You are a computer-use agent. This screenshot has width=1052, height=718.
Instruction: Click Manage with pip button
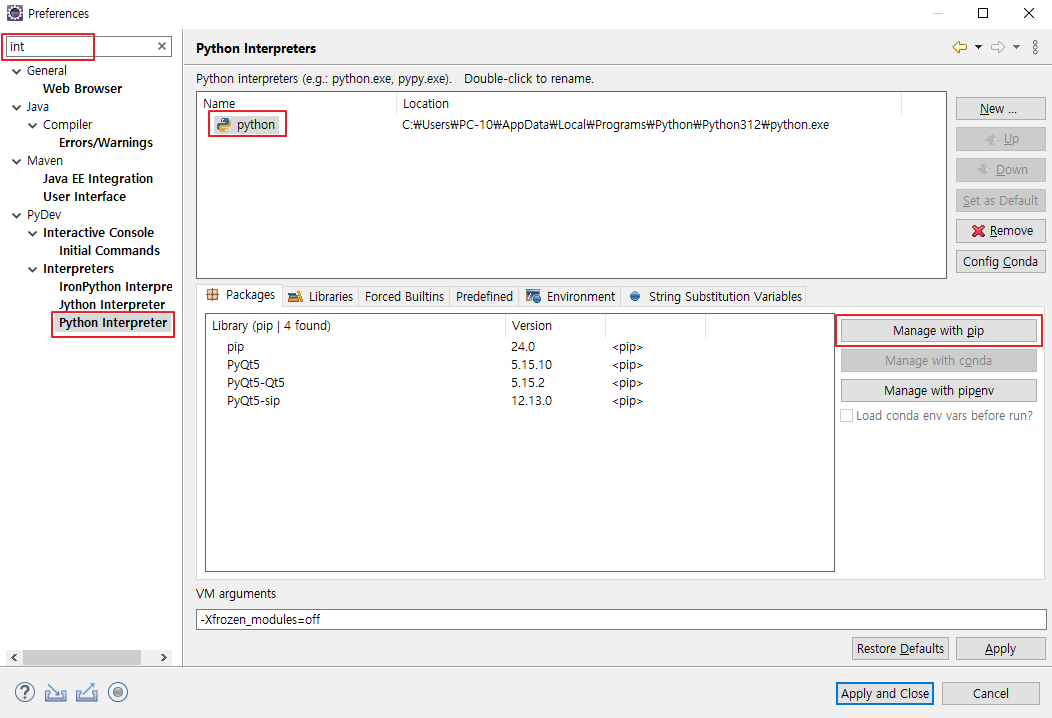(x=939, y=331)
